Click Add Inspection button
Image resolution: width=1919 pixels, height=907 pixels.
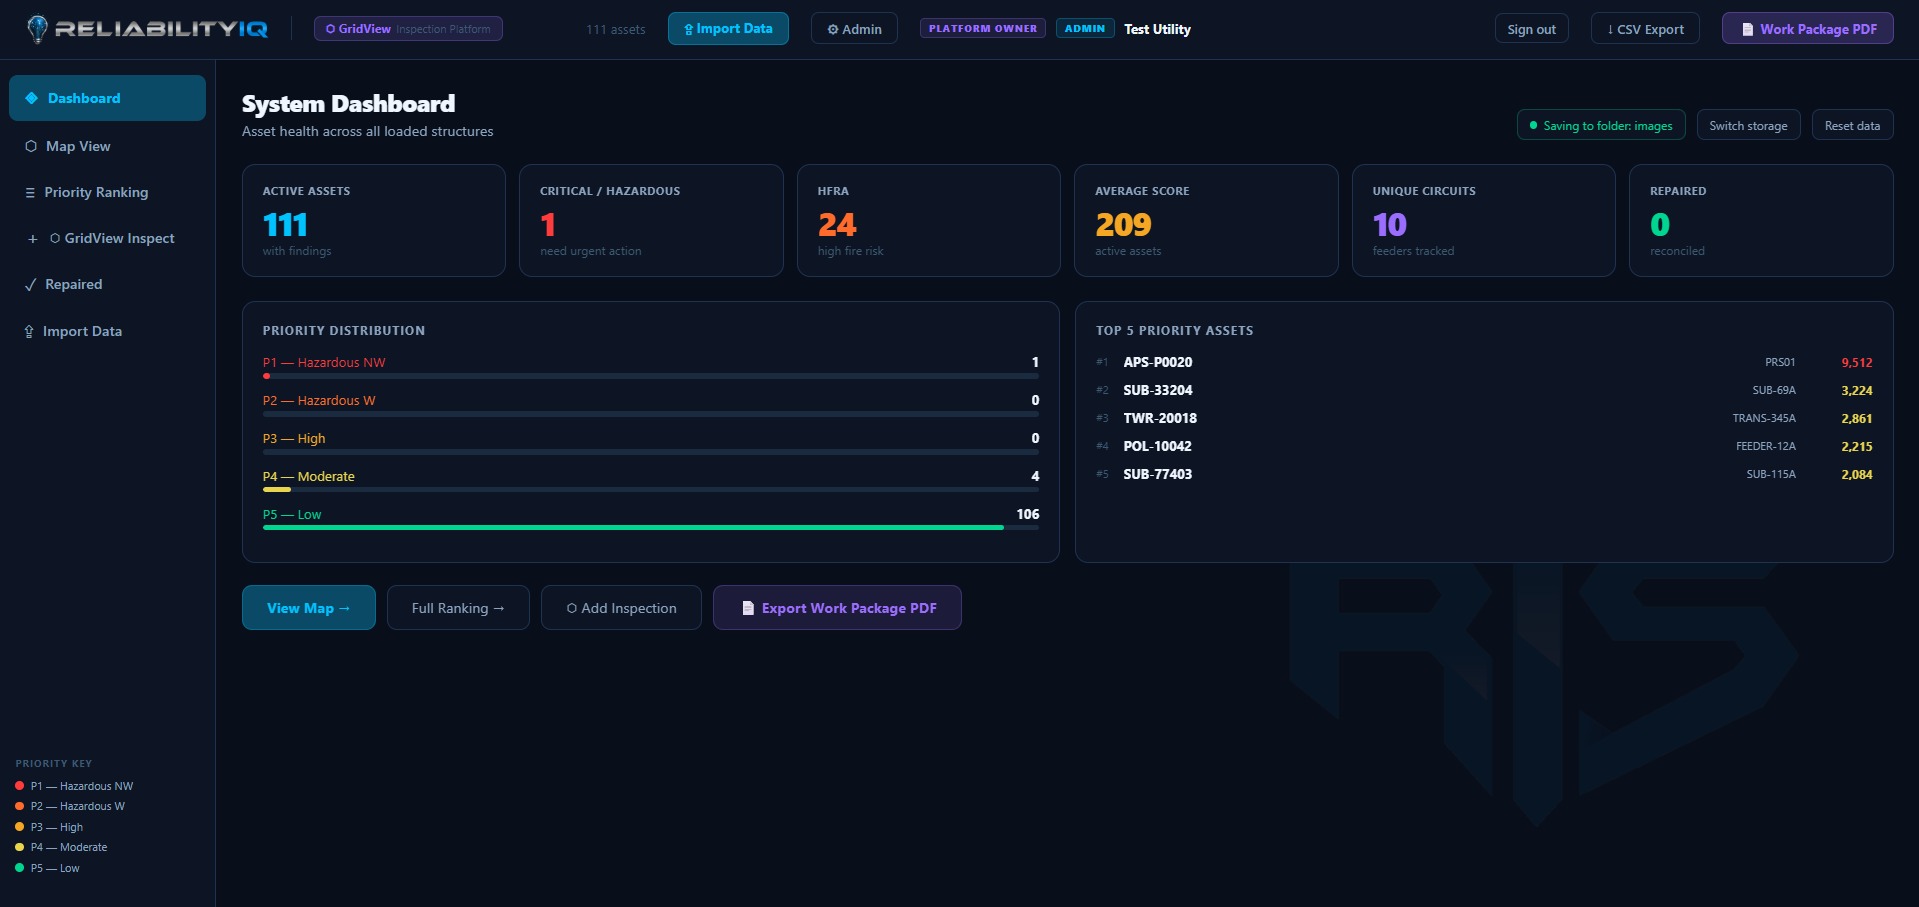[x=621, y=608]
